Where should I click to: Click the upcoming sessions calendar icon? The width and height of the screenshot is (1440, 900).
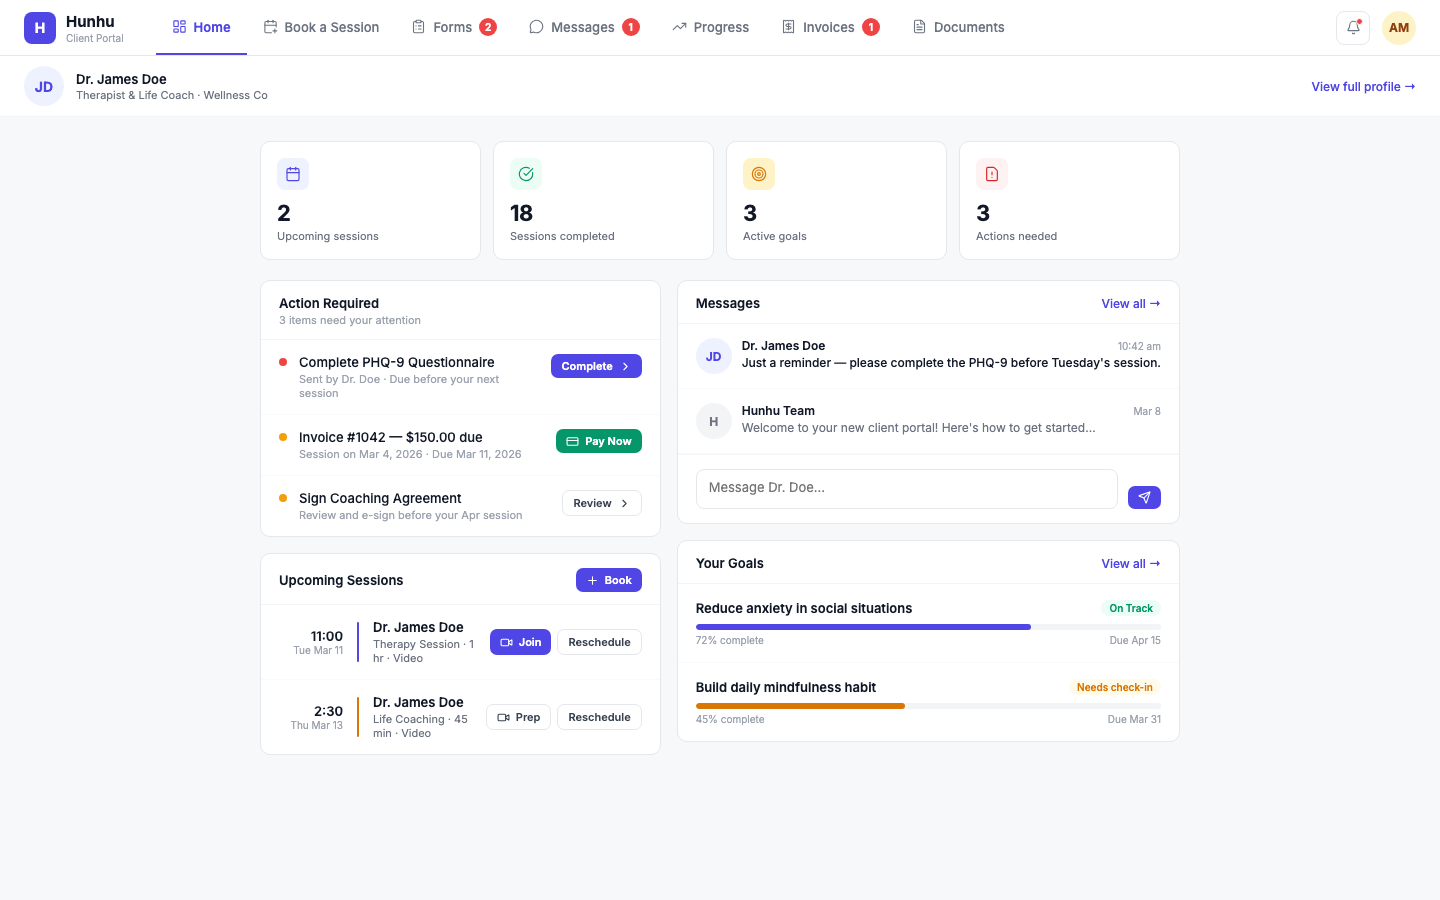click(x=293, y=174)
